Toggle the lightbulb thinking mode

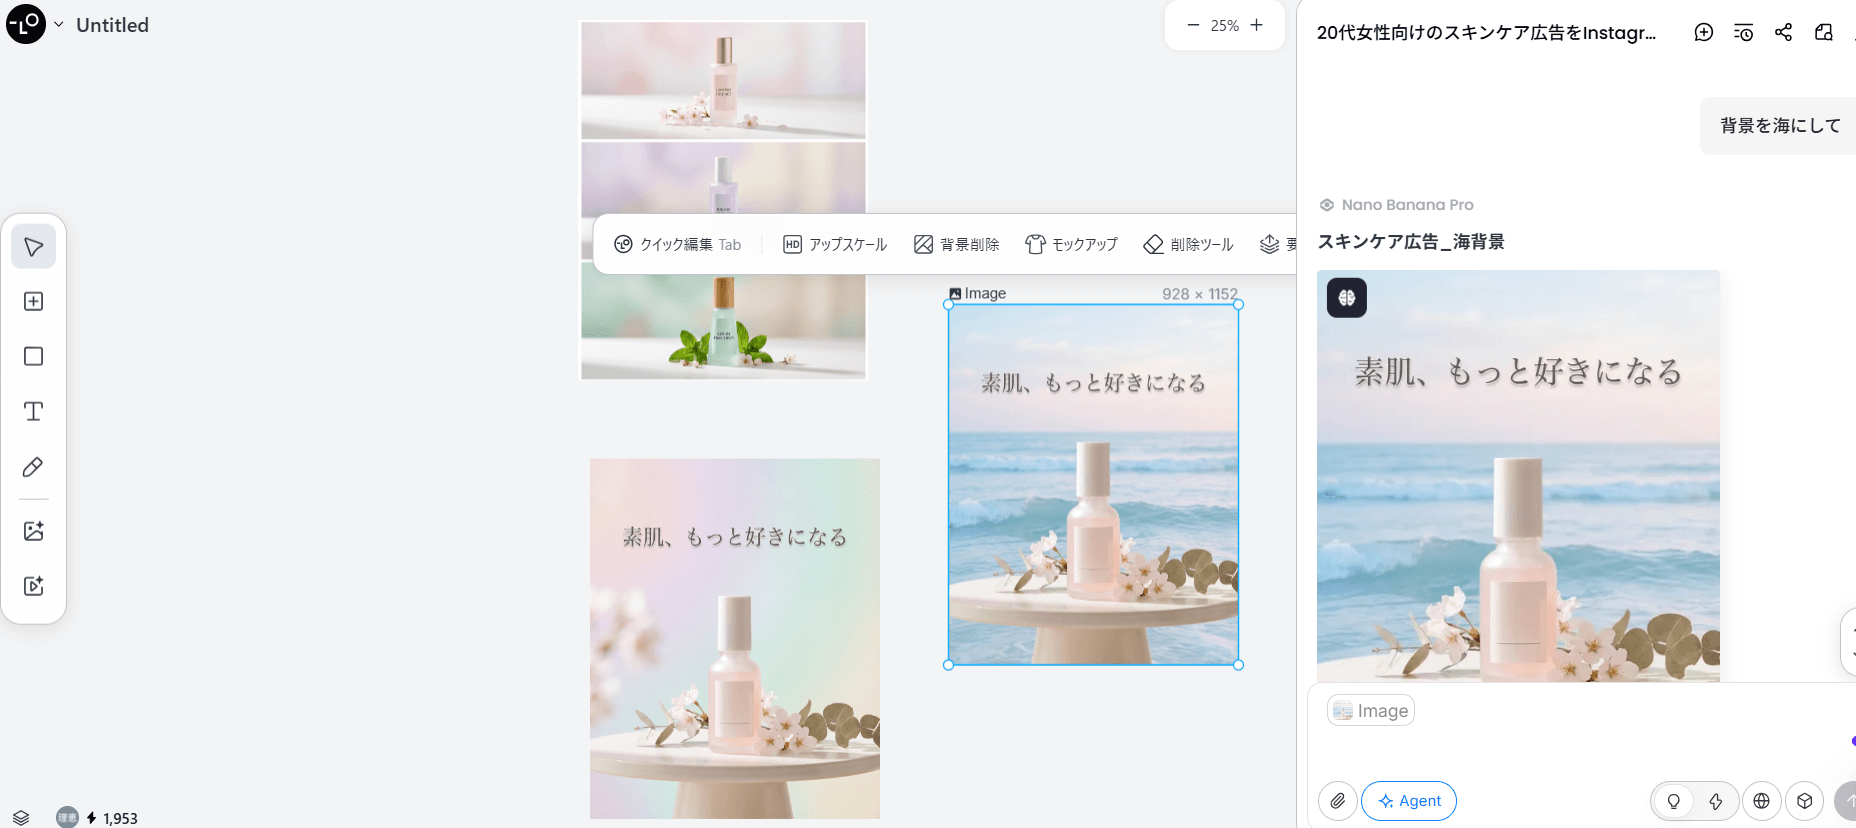pos(1673,801)
